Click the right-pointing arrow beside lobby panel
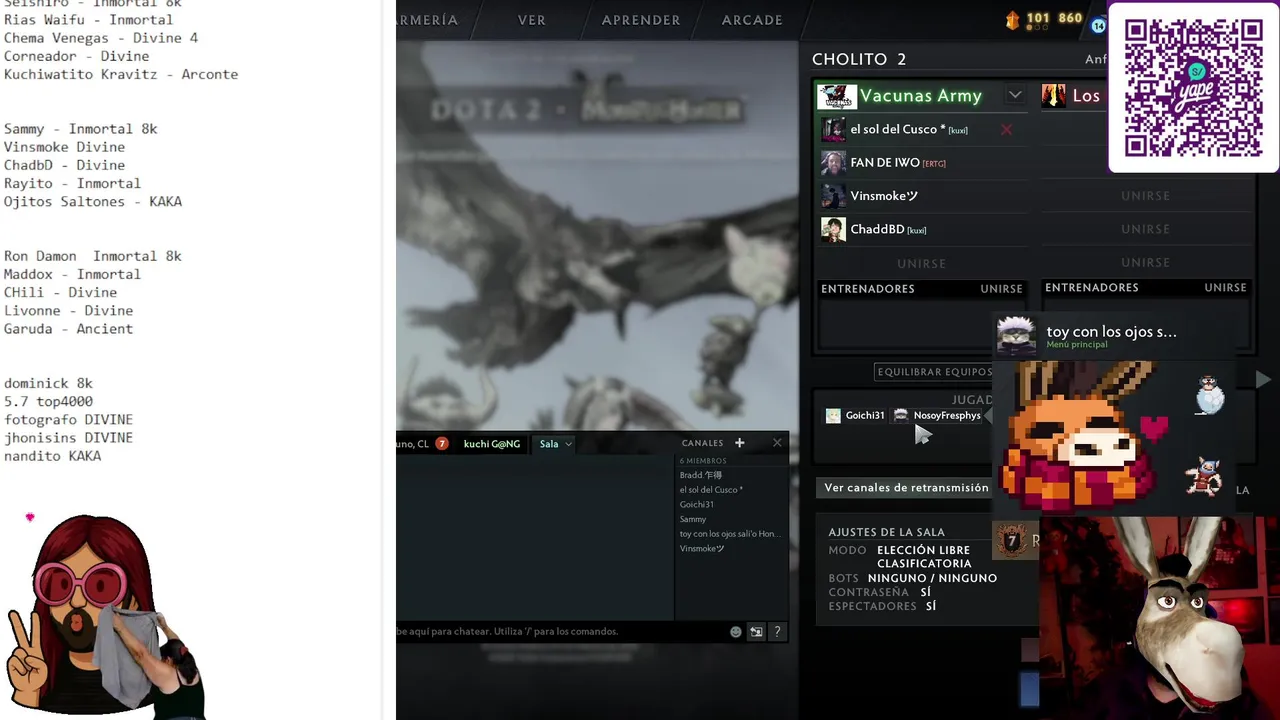The height and width of the screenshot is (720, 1280). tap(1263, 379)
